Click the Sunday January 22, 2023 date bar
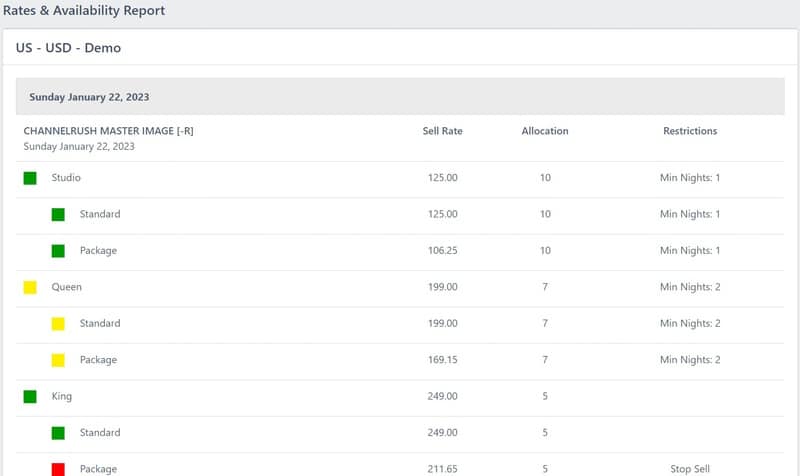This screenshot has height=476, width=800. [400, 96]
